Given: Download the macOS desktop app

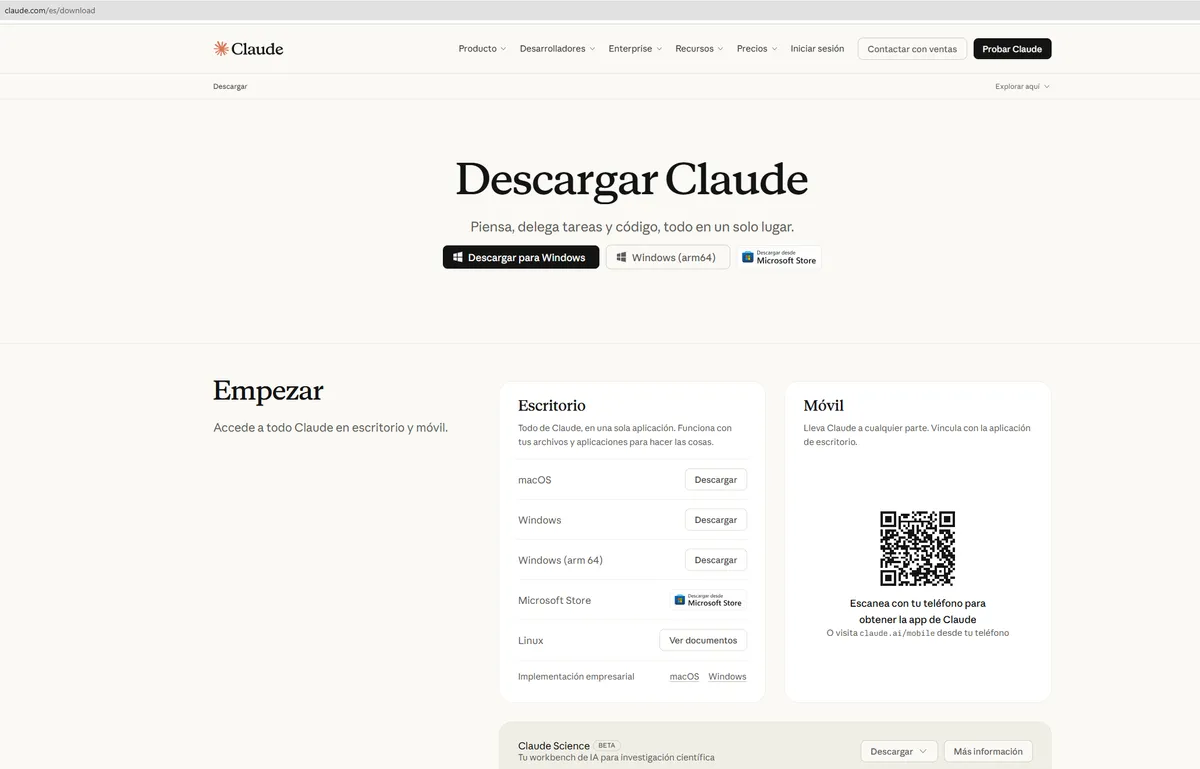Looking at the screenshot, I should [716, 480].
